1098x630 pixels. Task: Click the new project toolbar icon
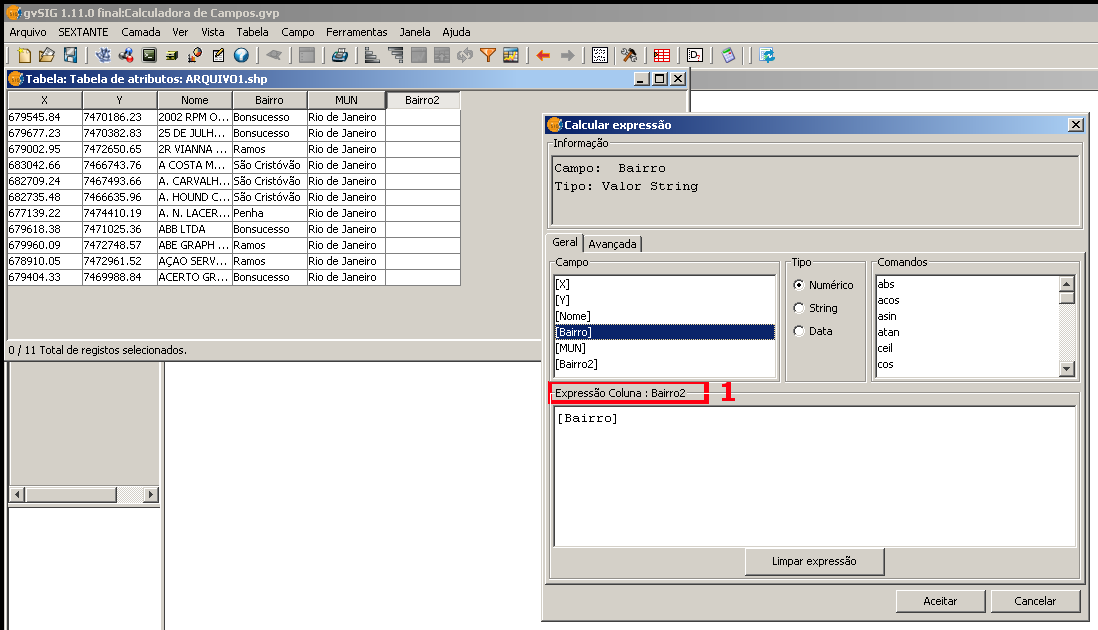25,55
